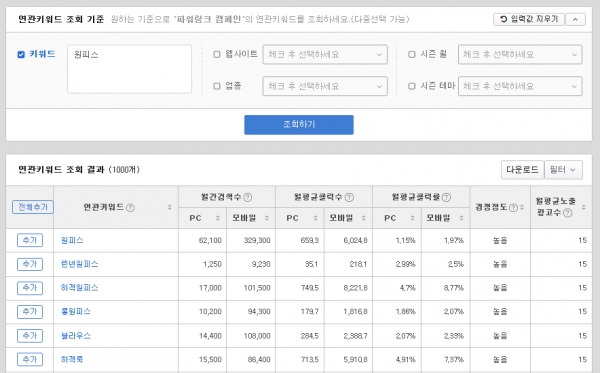Click the 다운로드 button

point(522,169)
